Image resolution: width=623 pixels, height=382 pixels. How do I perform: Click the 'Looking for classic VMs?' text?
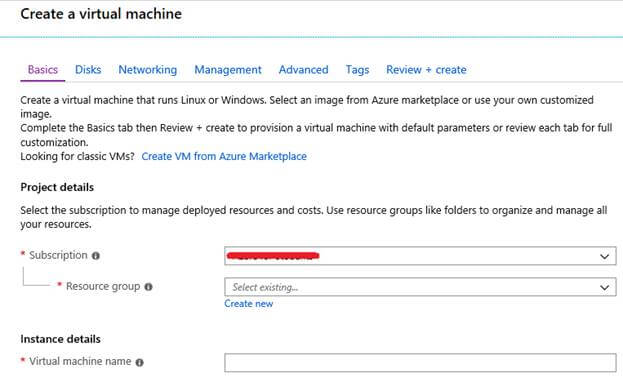tap(77, 156)
